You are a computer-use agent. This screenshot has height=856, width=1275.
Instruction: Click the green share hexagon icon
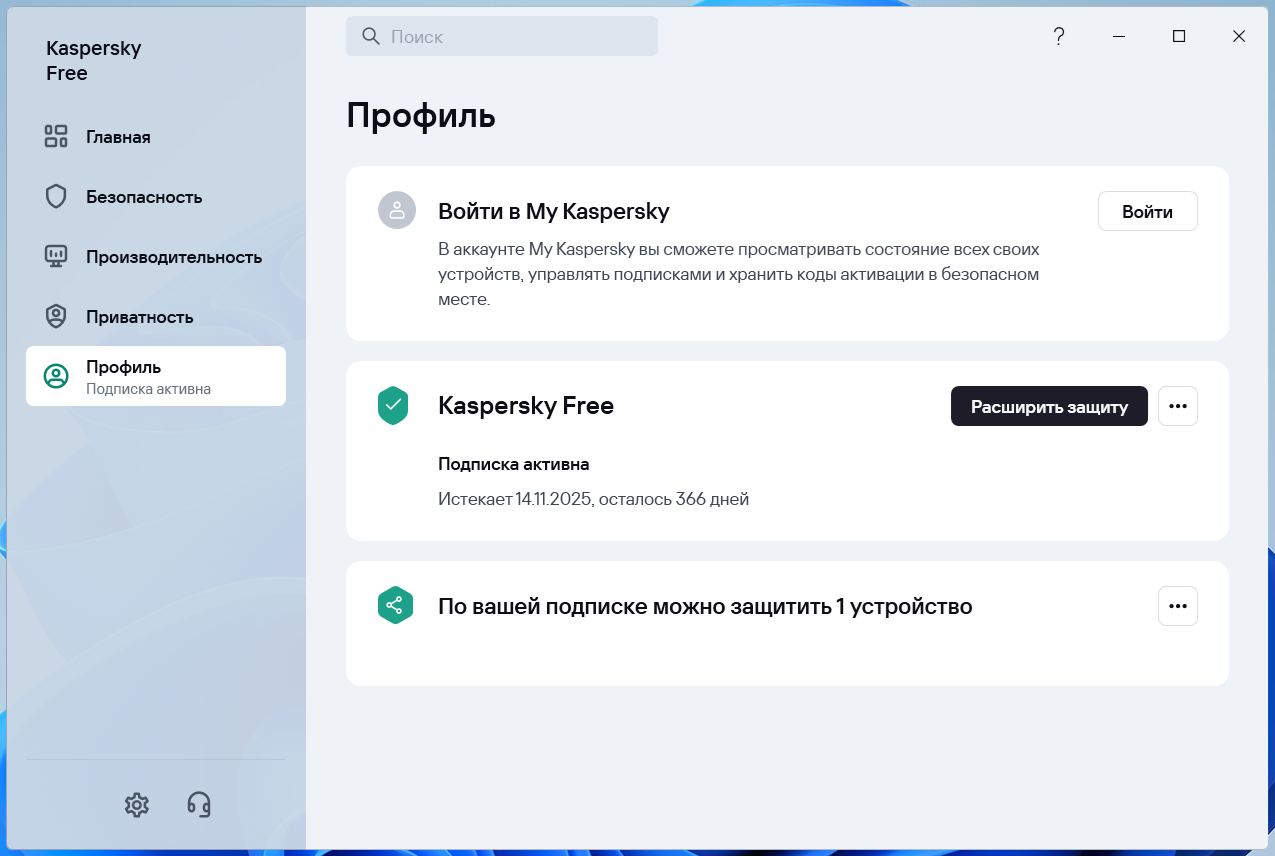[396, 606]
